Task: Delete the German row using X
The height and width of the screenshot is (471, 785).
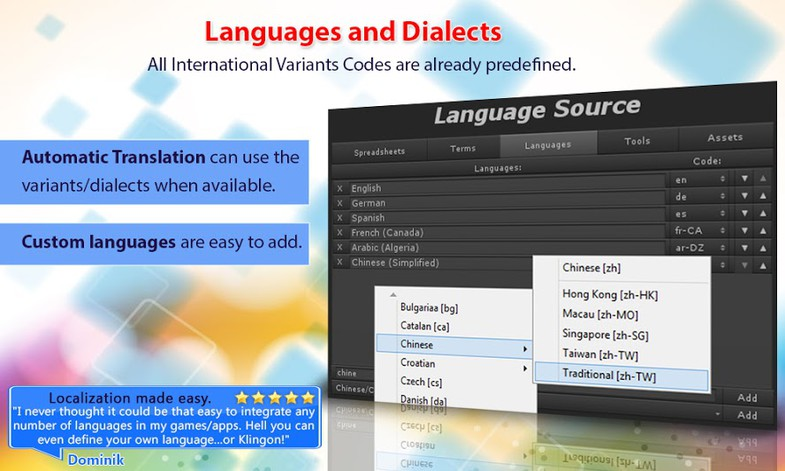Action: (x=340, y=203)
